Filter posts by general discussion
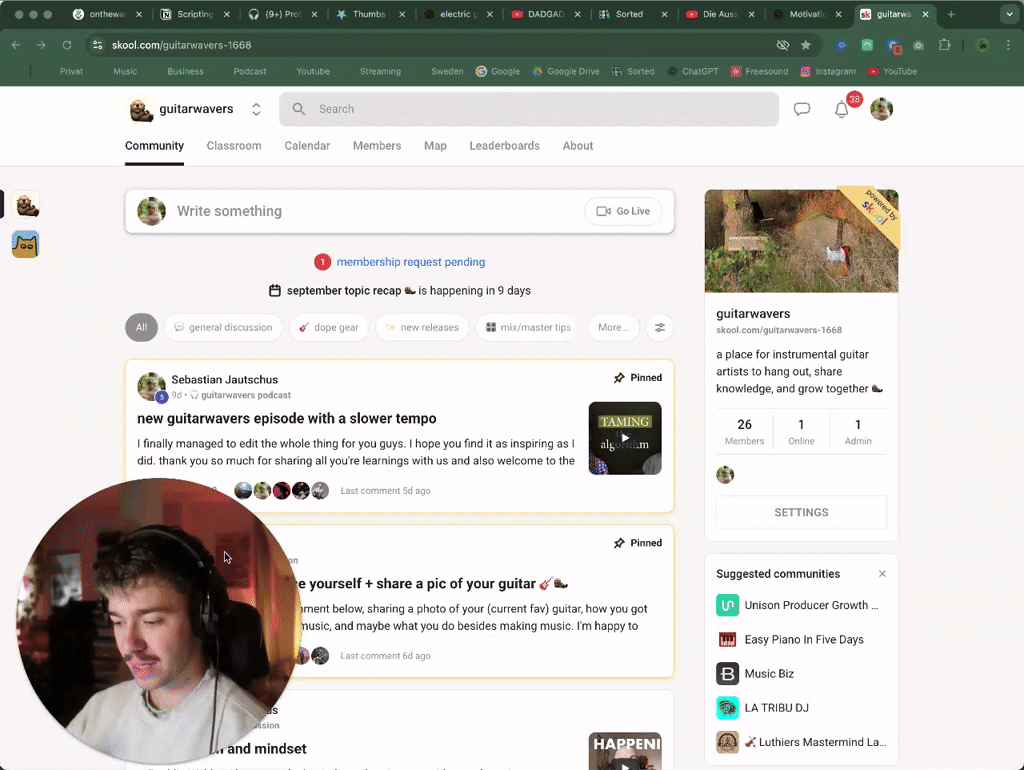The image size is (1024, 770). click(223, 327)
